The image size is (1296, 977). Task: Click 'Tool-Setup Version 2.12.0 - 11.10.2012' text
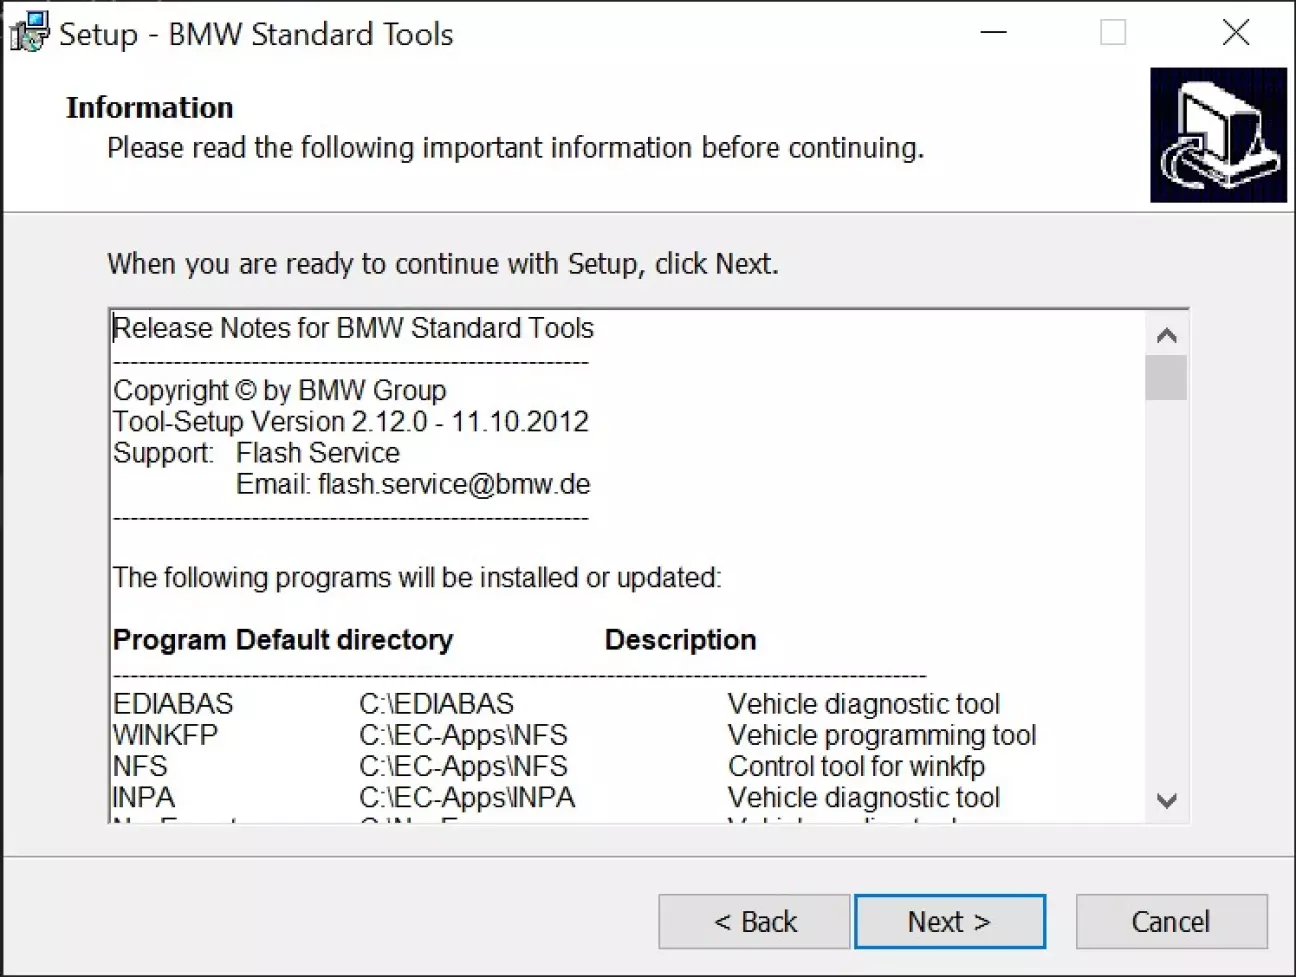(351, 421)
